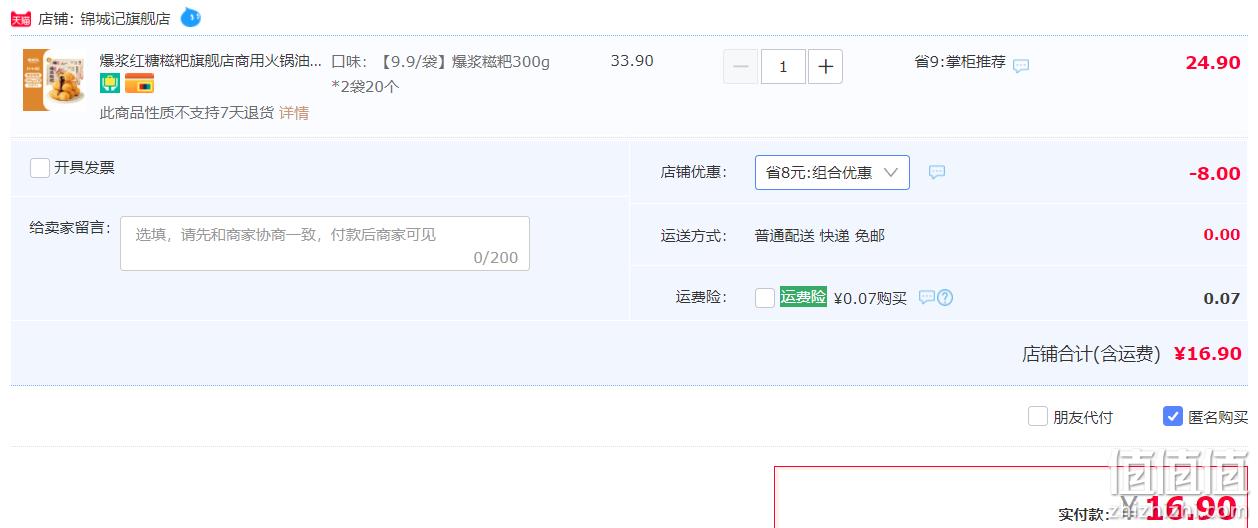The image size is (1258, 528).
Task: Enable the 朋友代付 checkbox
Action: point(1038,416)
